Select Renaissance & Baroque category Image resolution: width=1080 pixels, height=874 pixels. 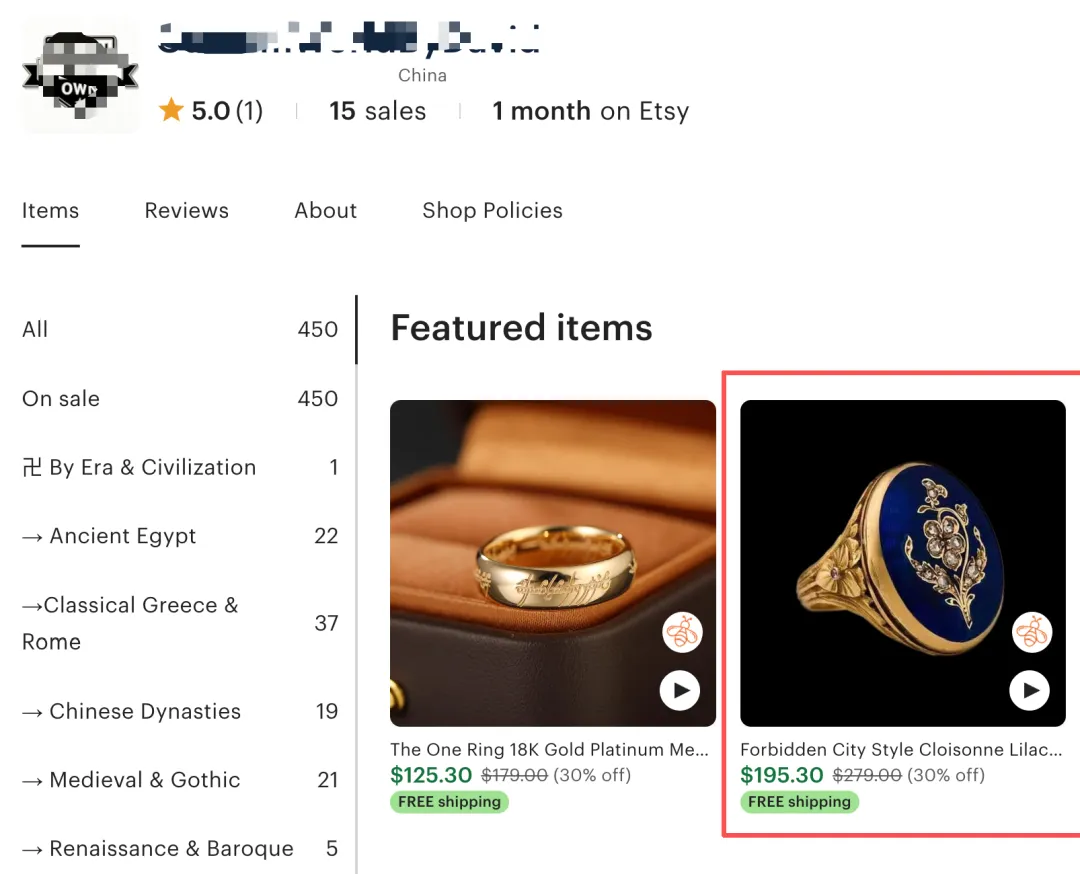[158, 849]
